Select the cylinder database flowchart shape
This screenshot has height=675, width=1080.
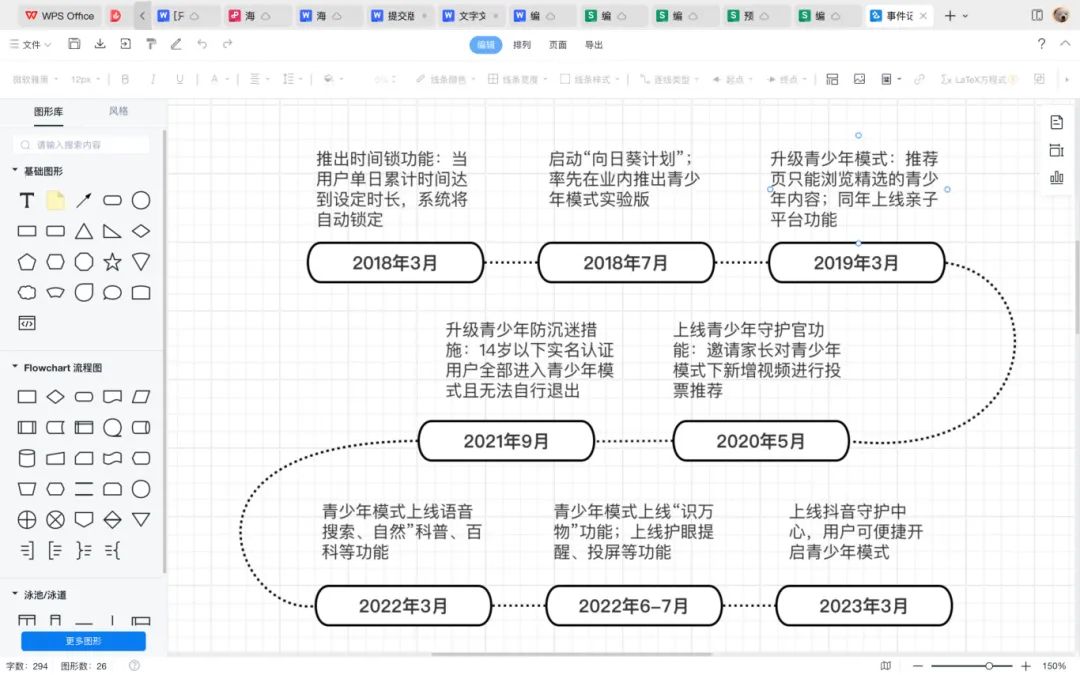[x=27, y=458]
